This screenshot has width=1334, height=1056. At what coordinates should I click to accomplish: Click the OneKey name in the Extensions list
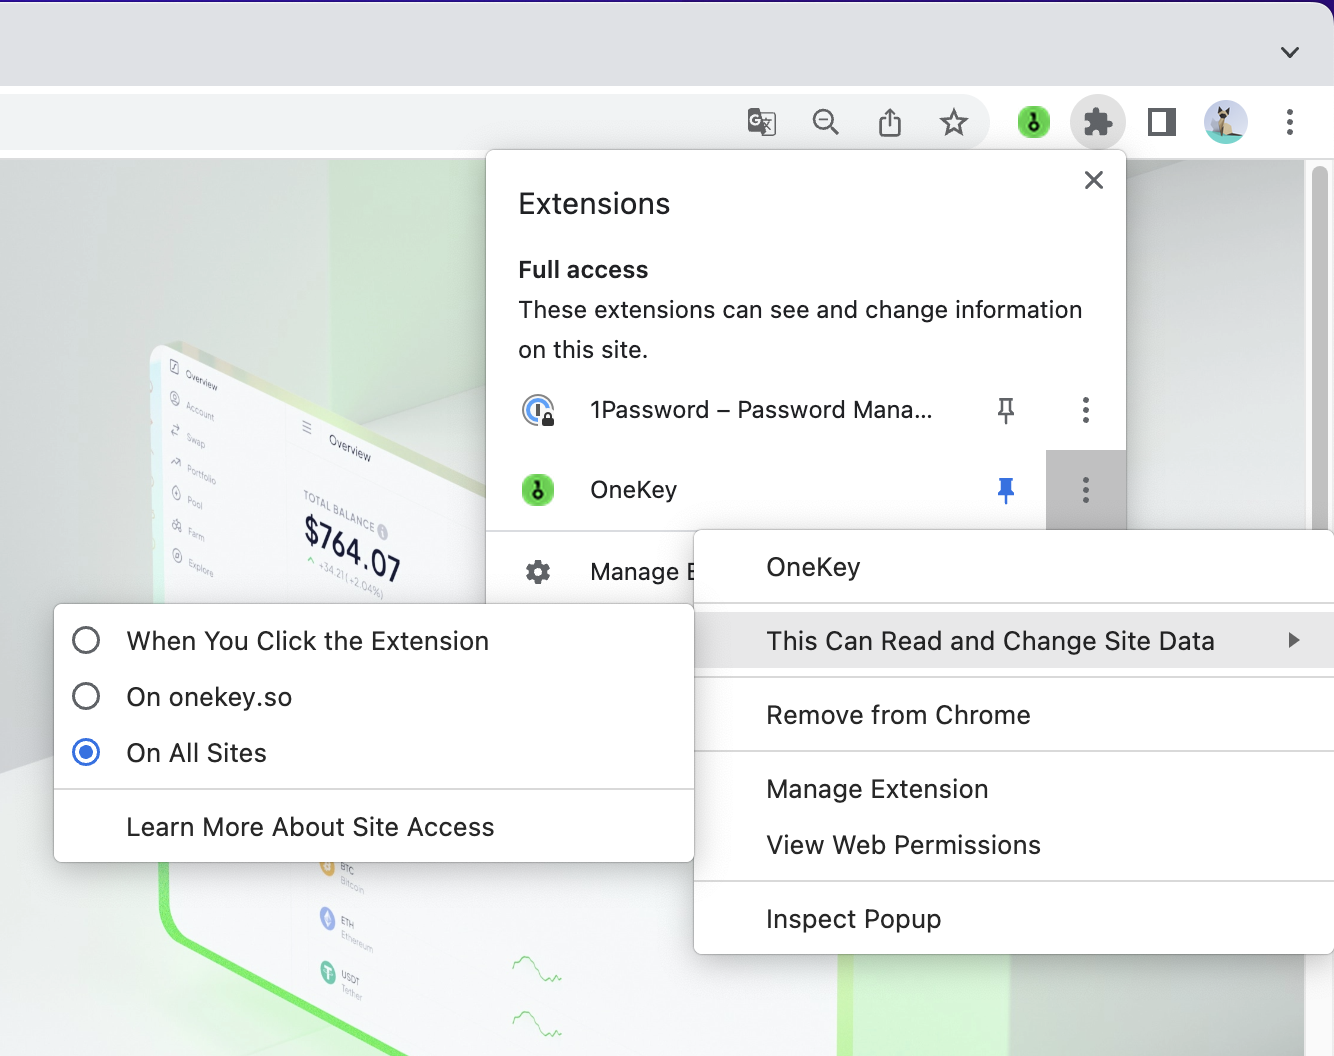pos(634,490)
